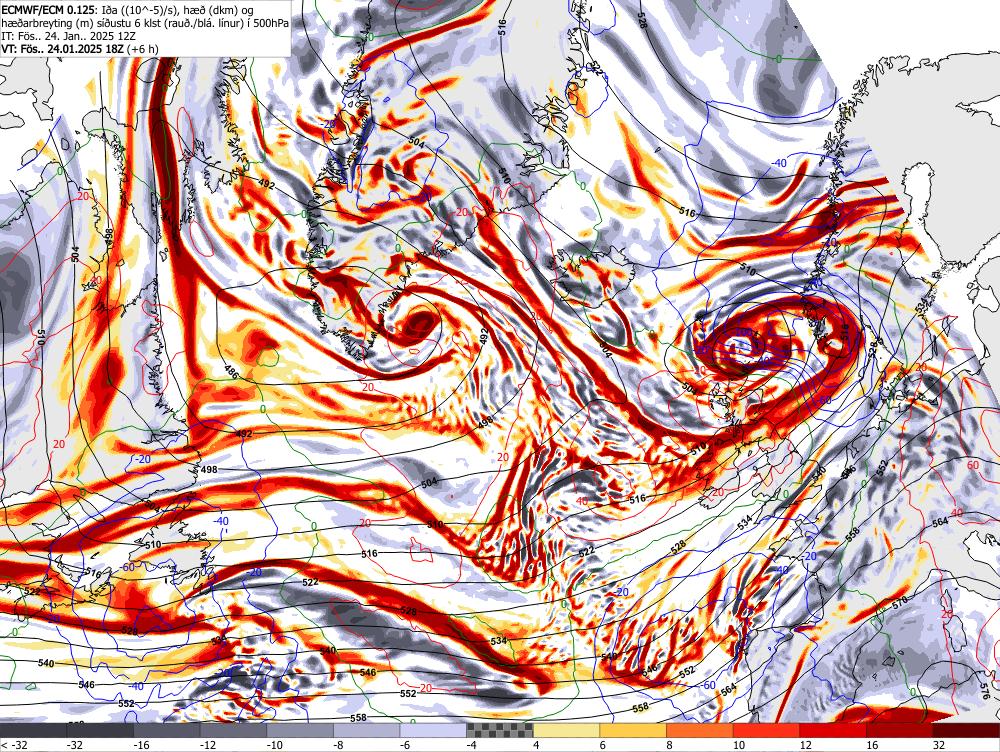
Task: Pick the legend swatch between -16 and -12
Action: tap(167, 730)
